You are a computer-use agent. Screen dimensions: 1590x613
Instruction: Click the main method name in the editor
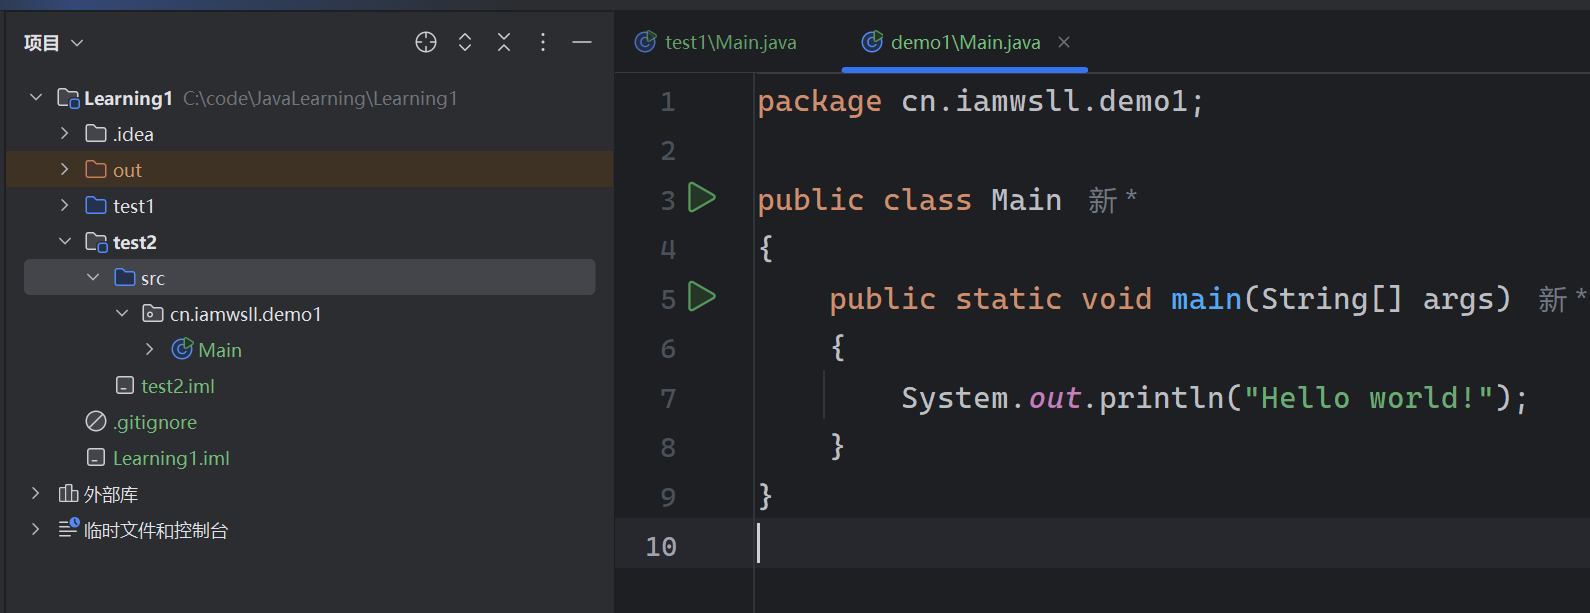pos(1206,299)
